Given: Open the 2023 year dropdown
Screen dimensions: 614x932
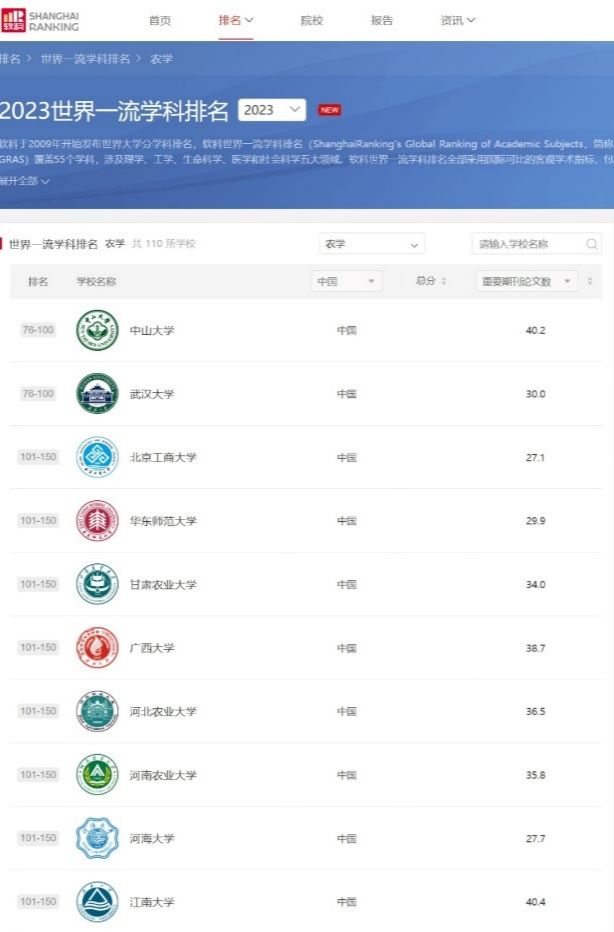Looking at the screenshot, I should click(x=272, y=110).
